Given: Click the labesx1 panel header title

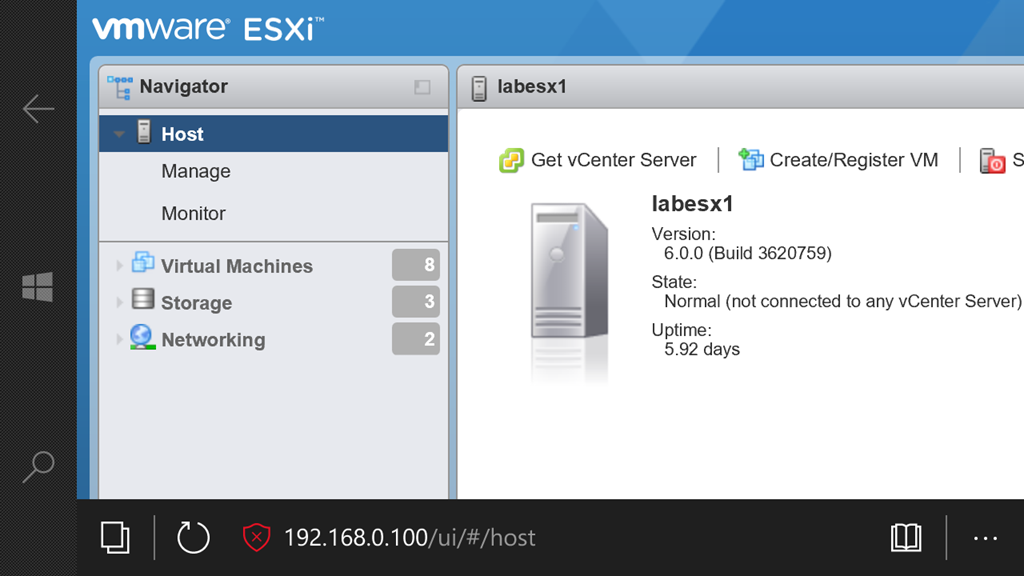Looking at the screenshot, I should tap(532, 86).
